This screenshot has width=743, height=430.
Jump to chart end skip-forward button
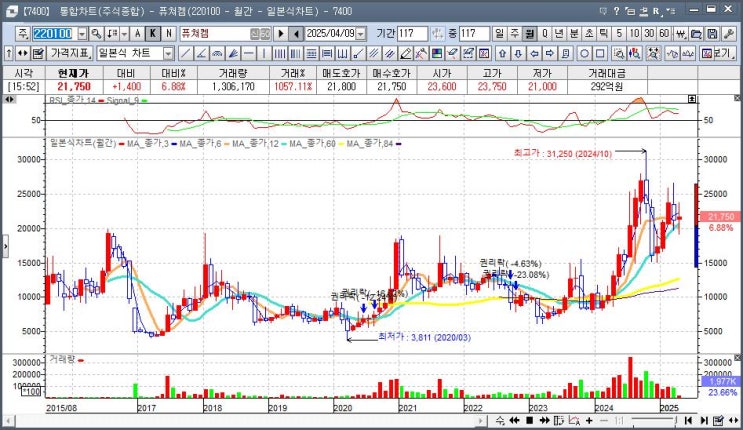pyautogui.click(x=704, y=420)
